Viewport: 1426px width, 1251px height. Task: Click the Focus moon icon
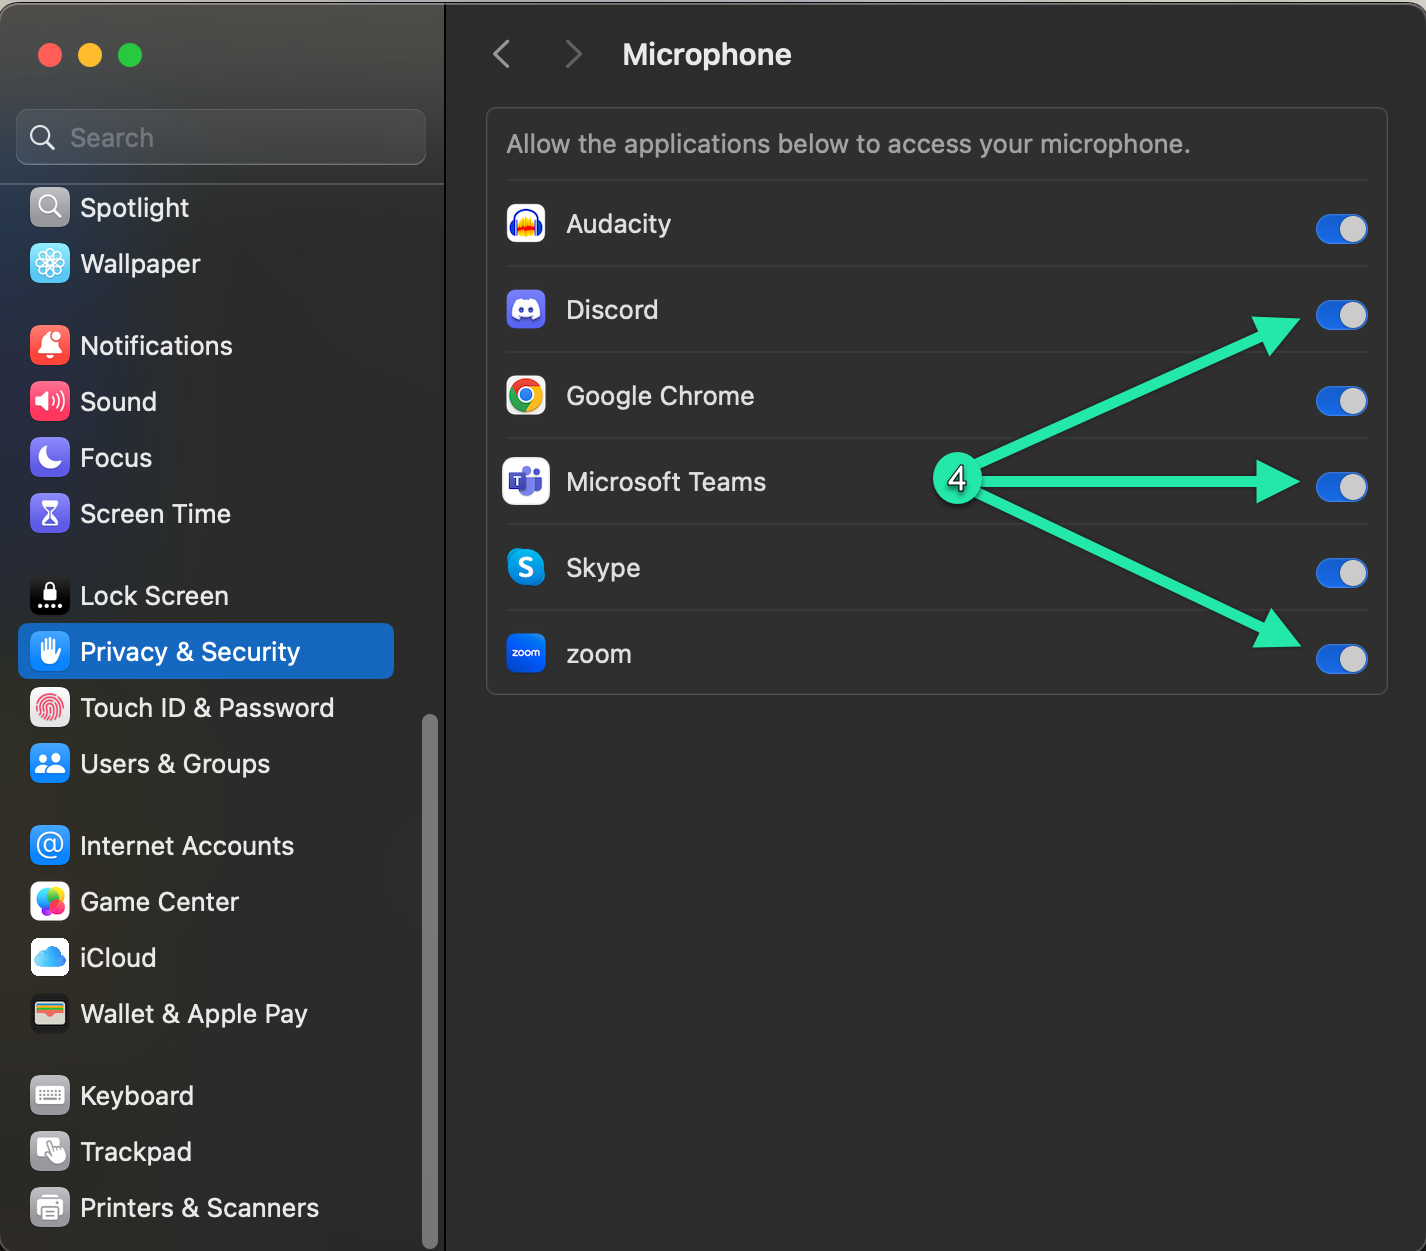50,458
